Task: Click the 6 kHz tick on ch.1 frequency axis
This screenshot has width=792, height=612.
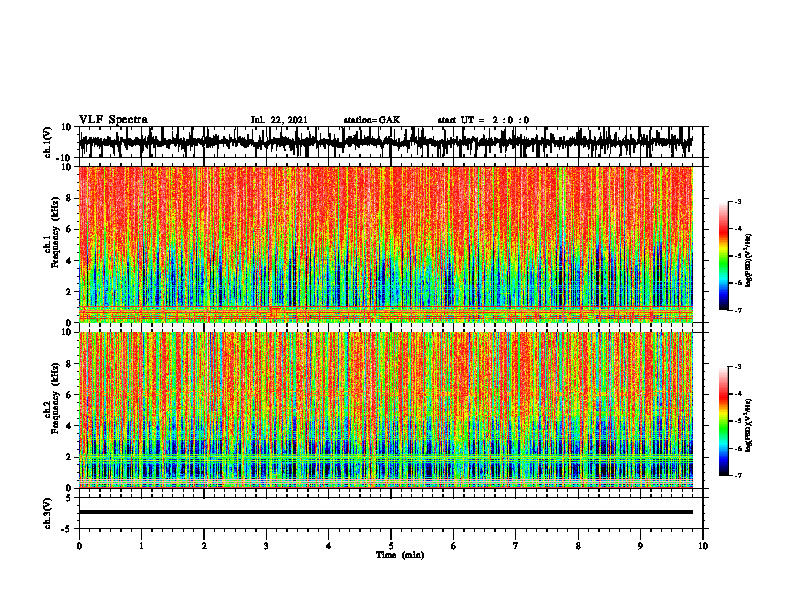Action: coord(69,229)
